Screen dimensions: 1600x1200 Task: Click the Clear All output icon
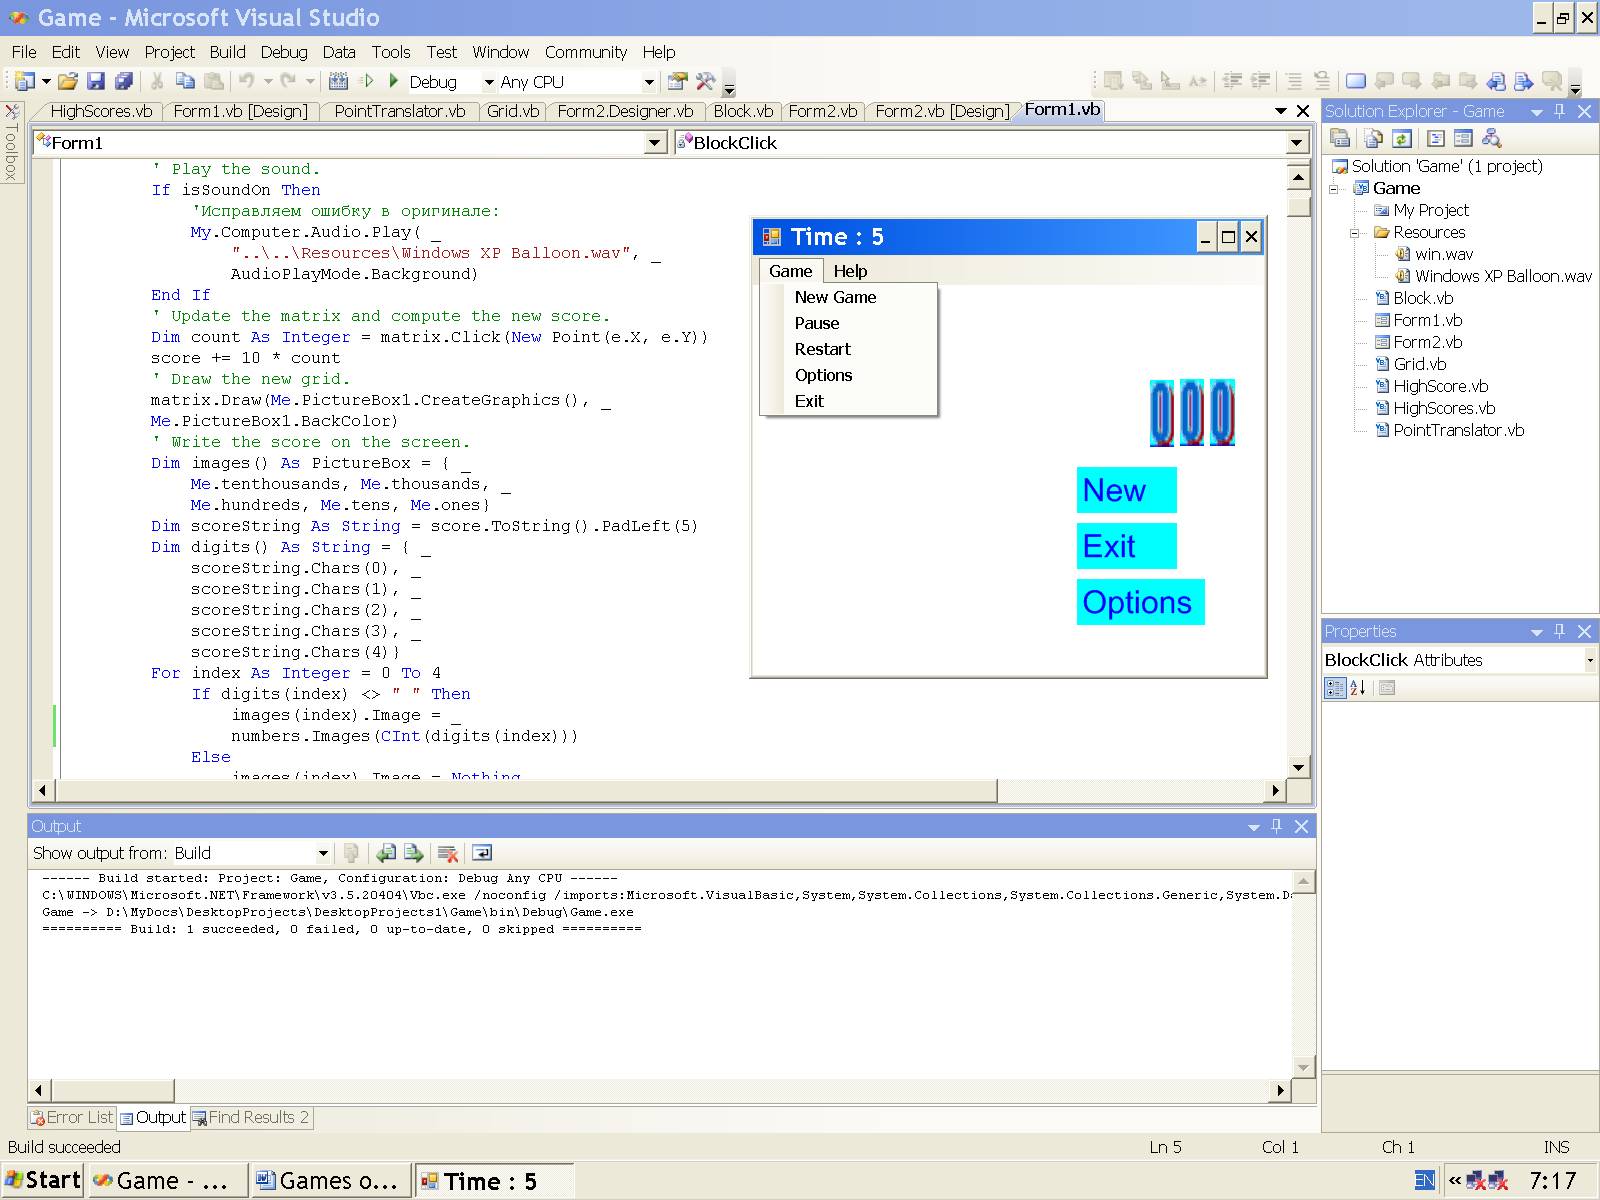(448, 853)
